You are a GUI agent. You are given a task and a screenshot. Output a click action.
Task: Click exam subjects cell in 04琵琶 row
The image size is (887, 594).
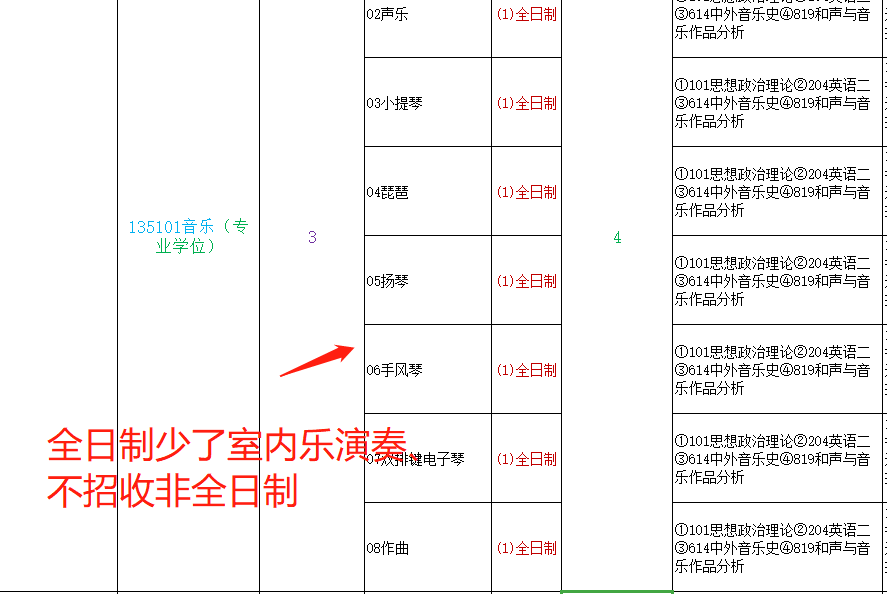click(x=772, y=192)
